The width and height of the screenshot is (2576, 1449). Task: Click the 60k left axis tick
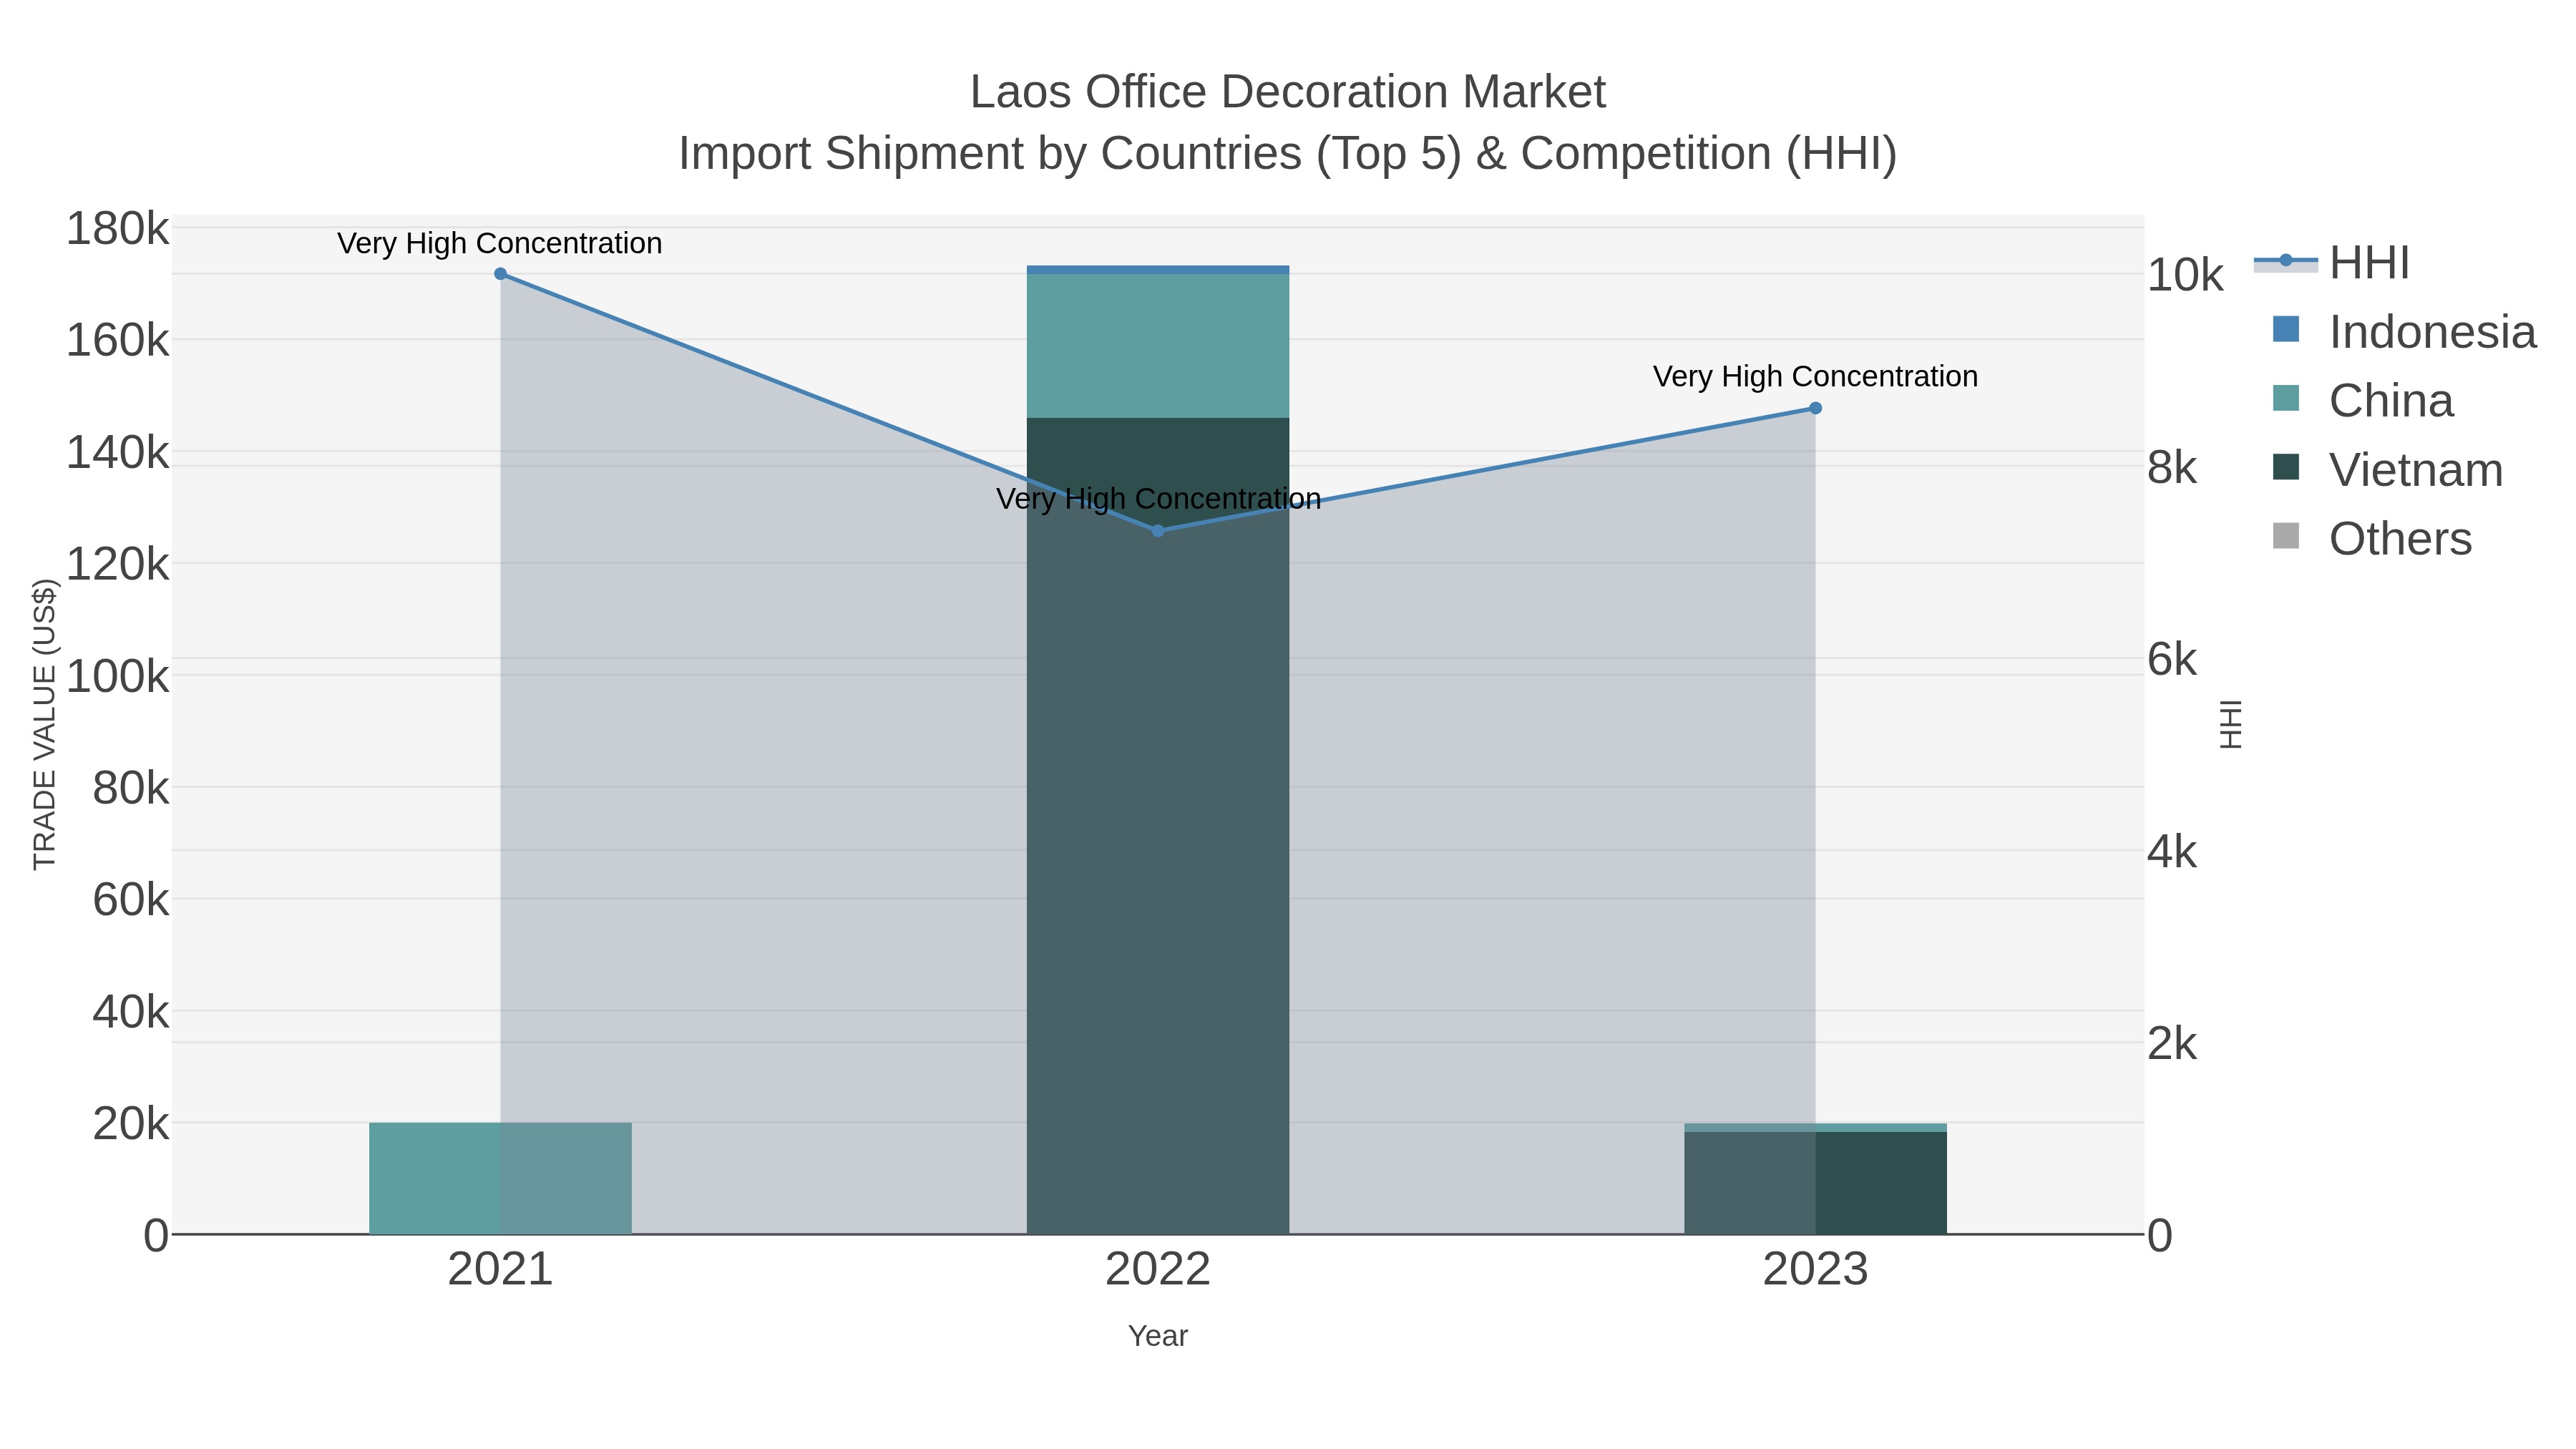[130, 900]
